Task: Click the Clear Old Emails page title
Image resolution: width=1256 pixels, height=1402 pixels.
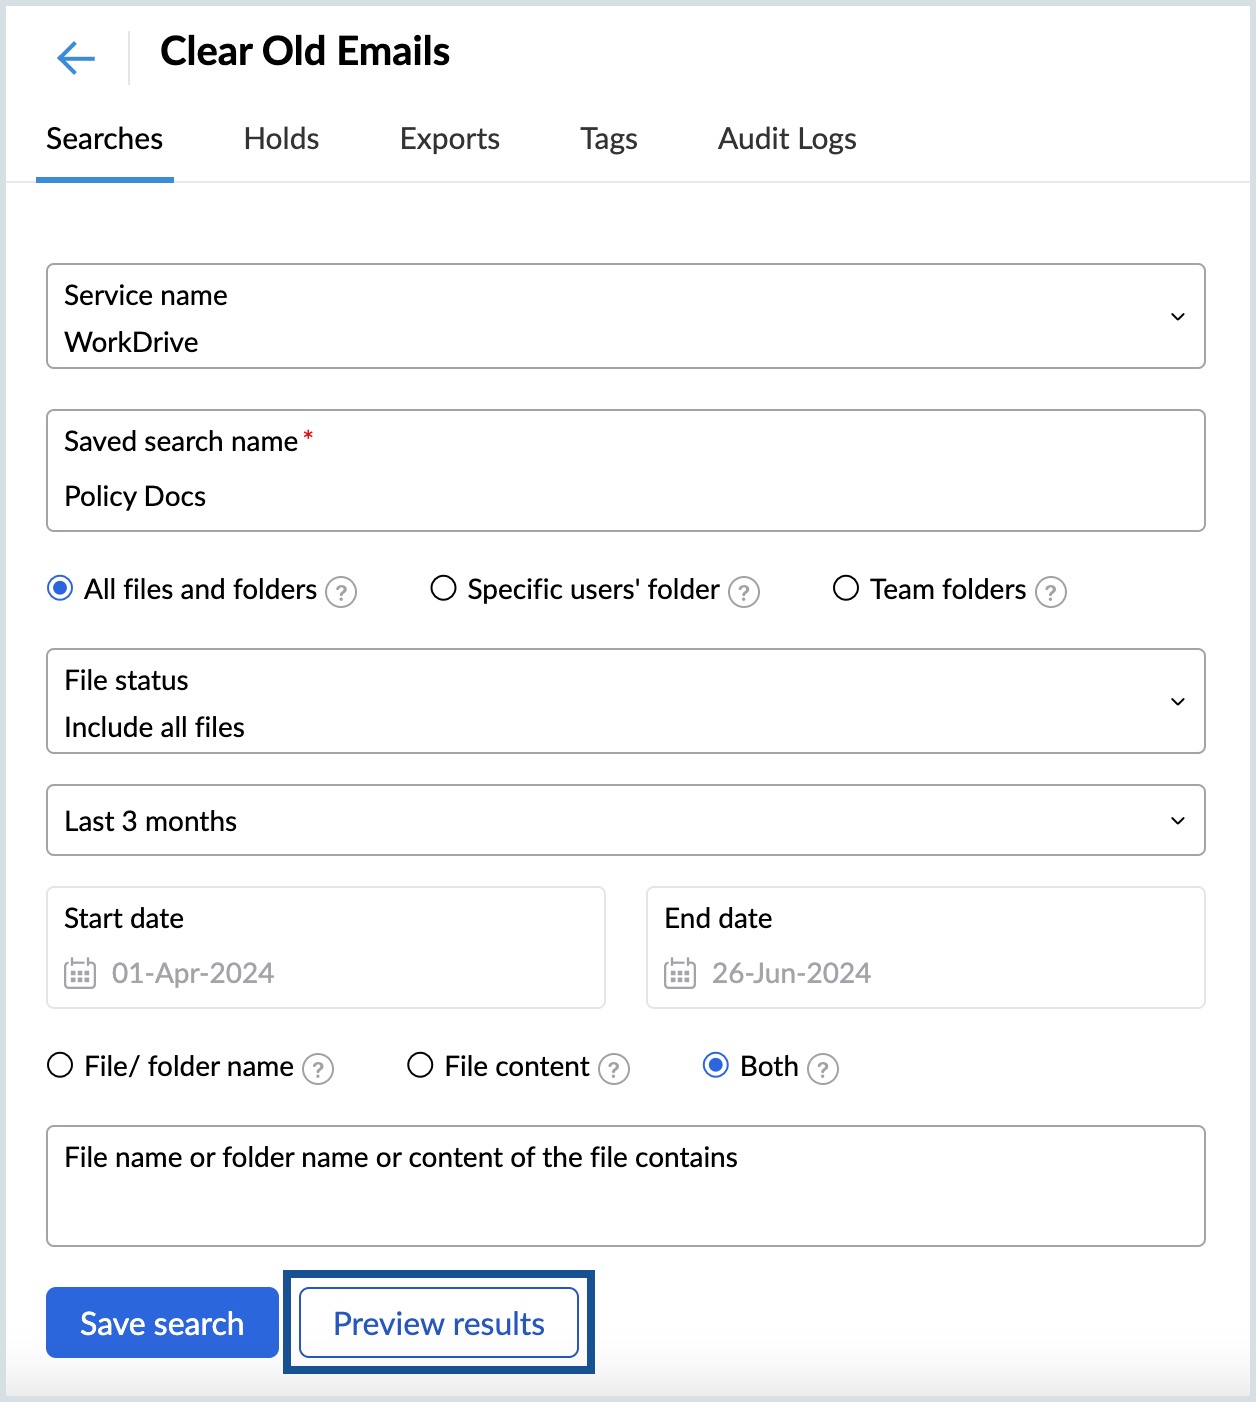Action: 305,51
